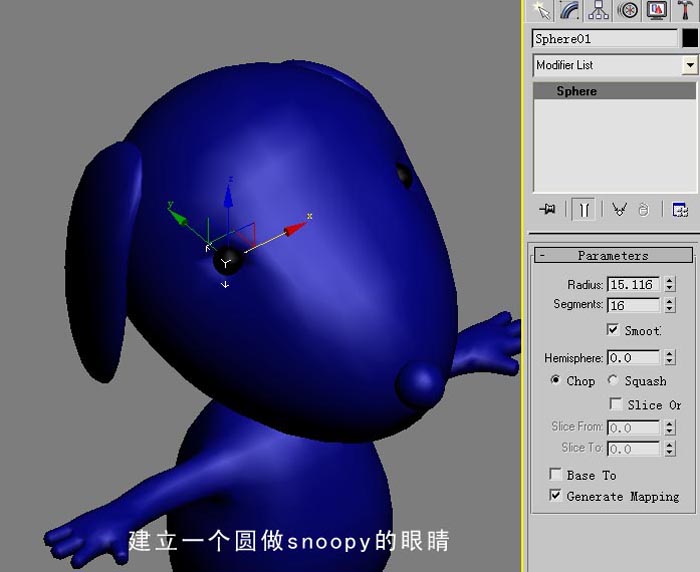Adjust the Slice From spinner
This screenshot has height=572, width=700.
tap(669, 428)
